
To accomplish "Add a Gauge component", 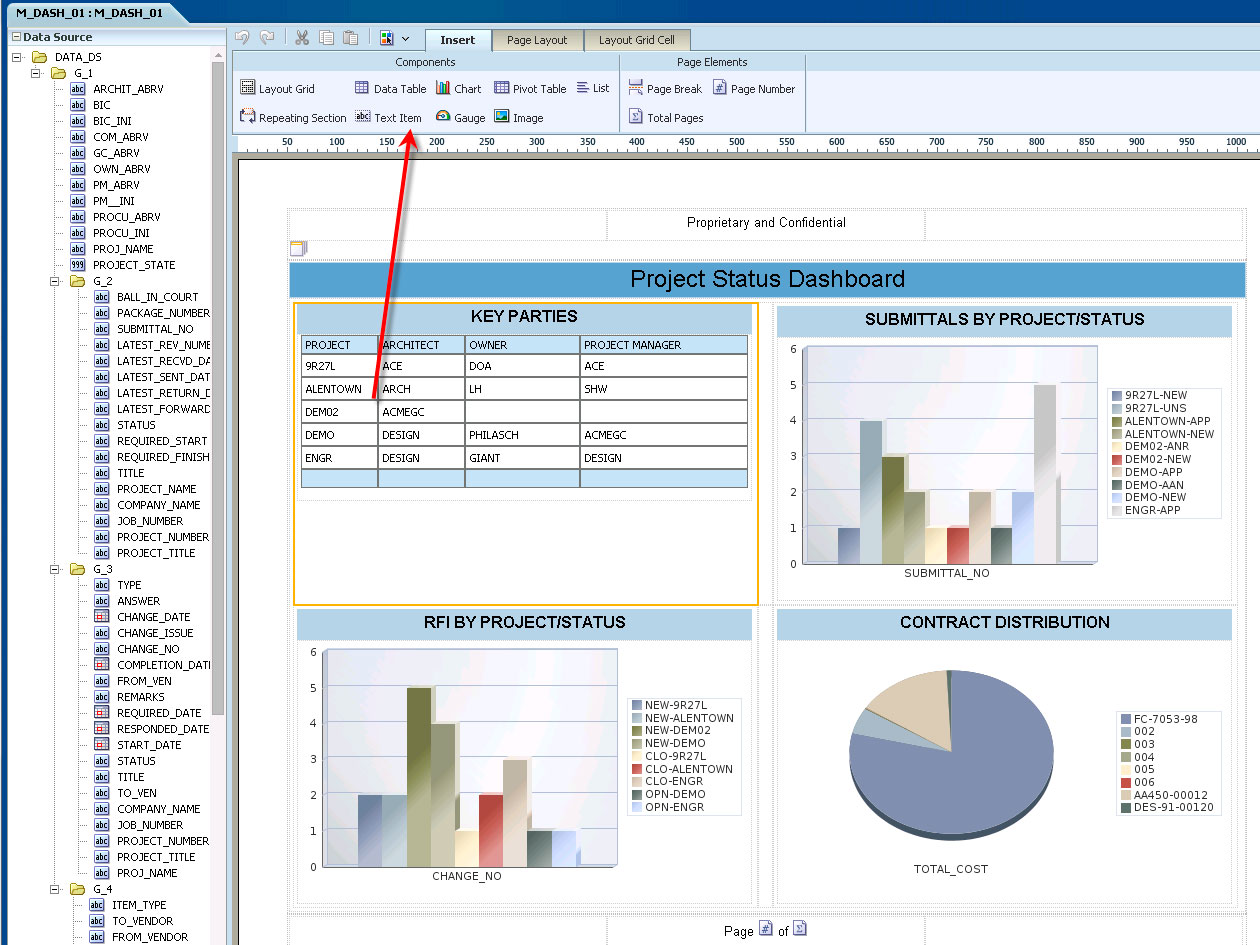I will click(460, 117).
